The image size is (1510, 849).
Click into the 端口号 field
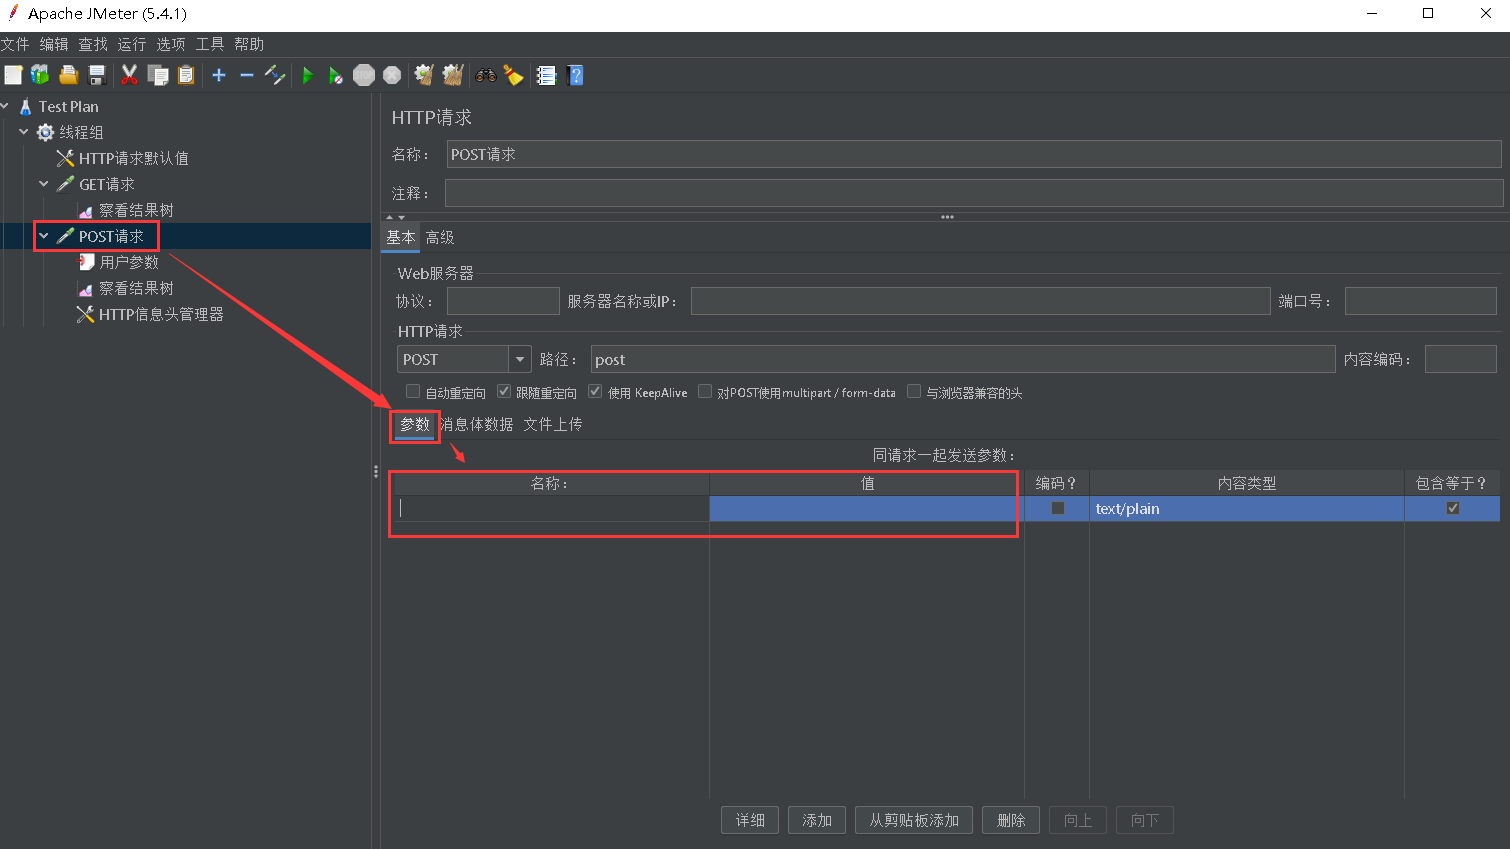(1420, 301)
